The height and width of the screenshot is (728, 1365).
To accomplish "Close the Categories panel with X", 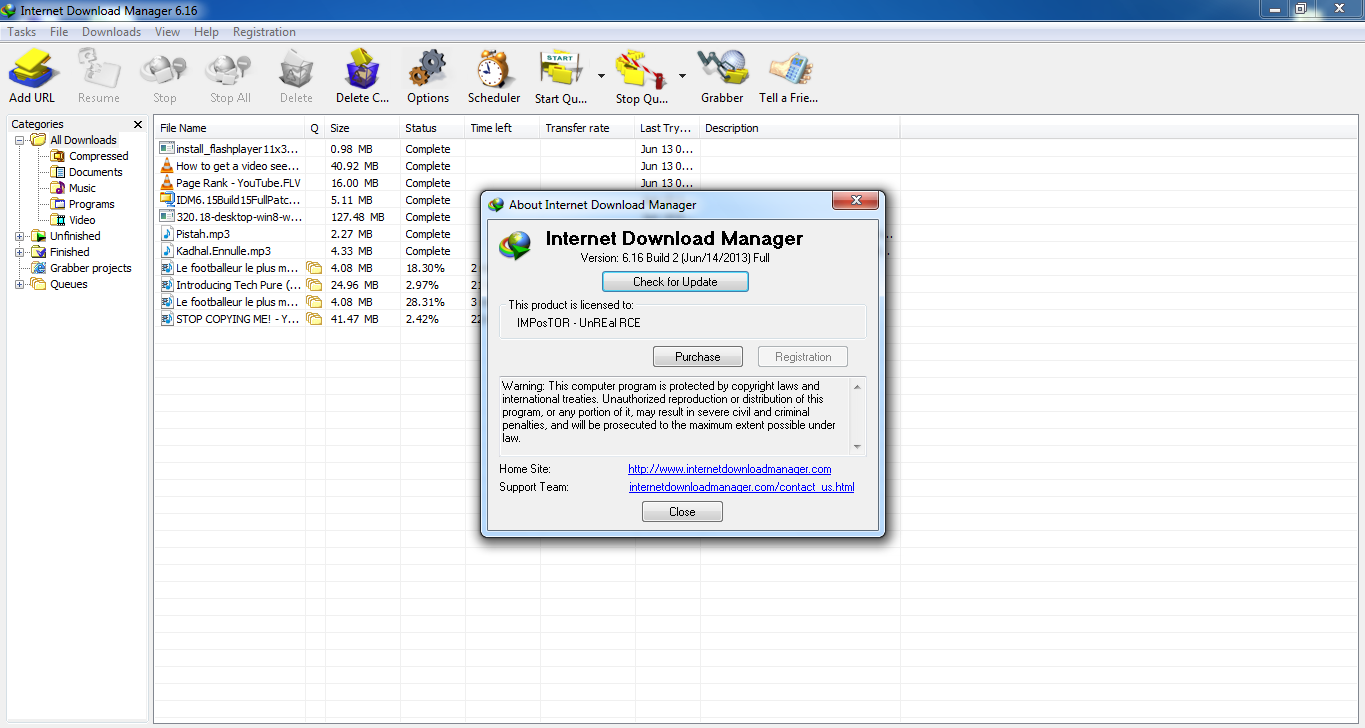I will click(x=138, y=124).
